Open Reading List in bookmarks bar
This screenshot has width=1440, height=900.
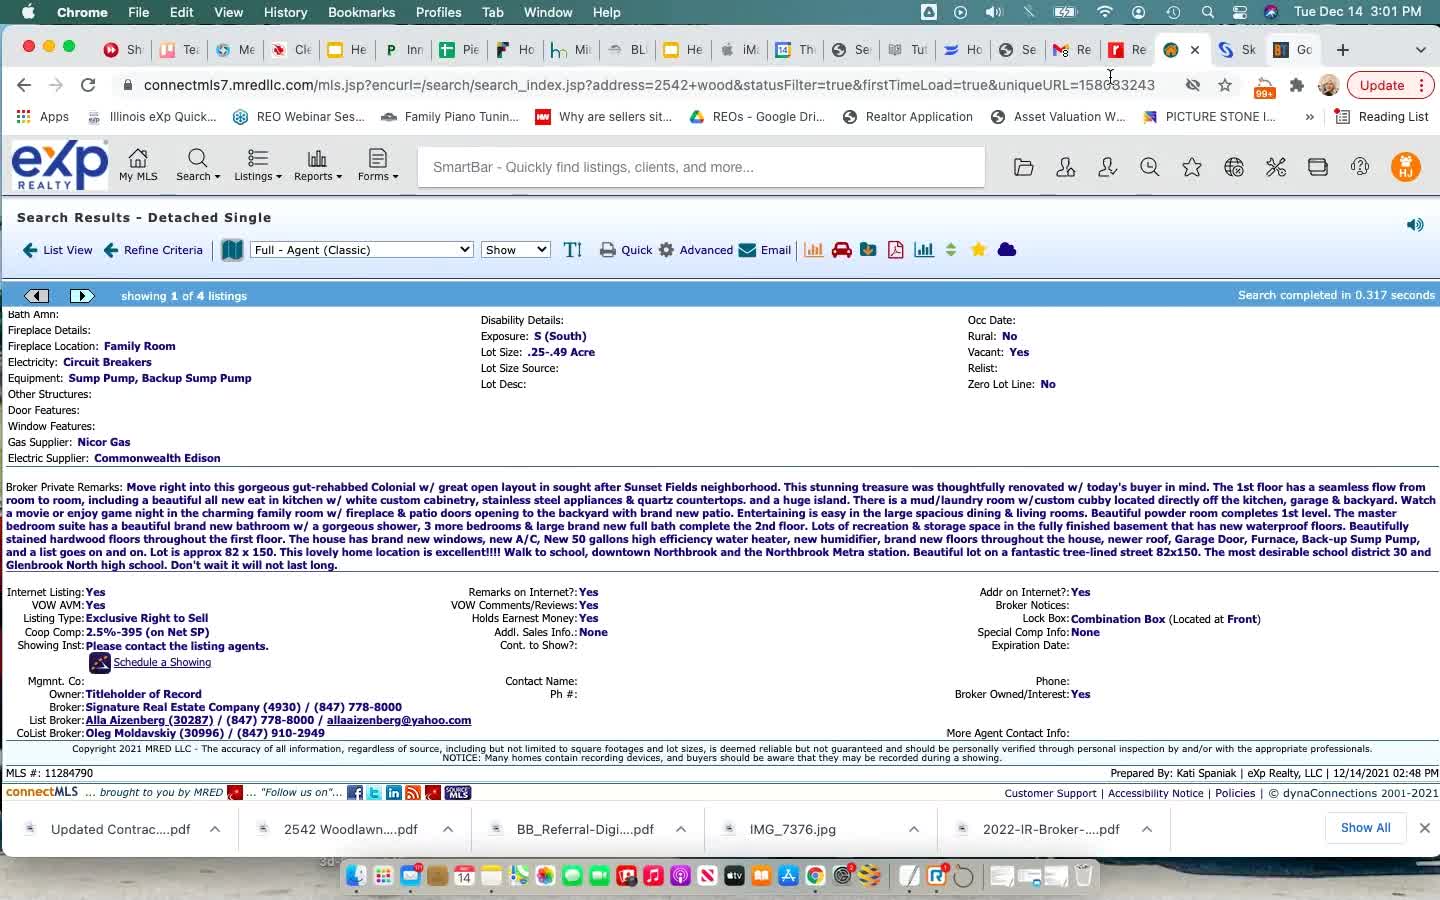pyautogui.click(x=1382, y=117)
